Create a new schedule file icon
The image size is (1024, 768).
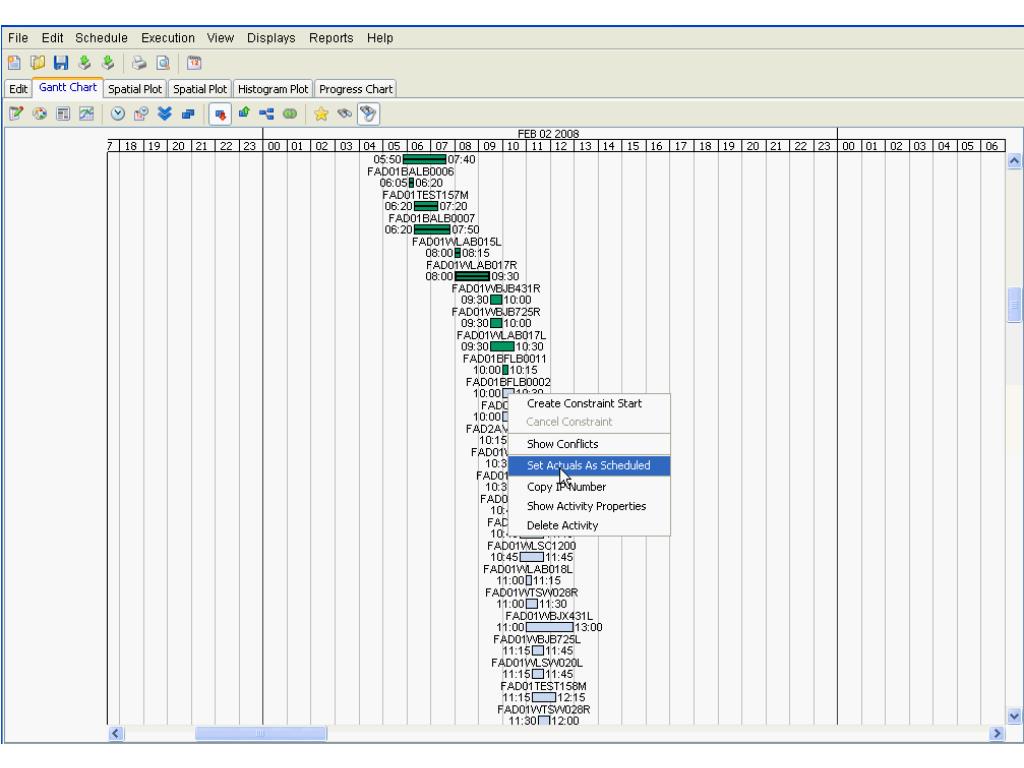click(x=14, y=63)
